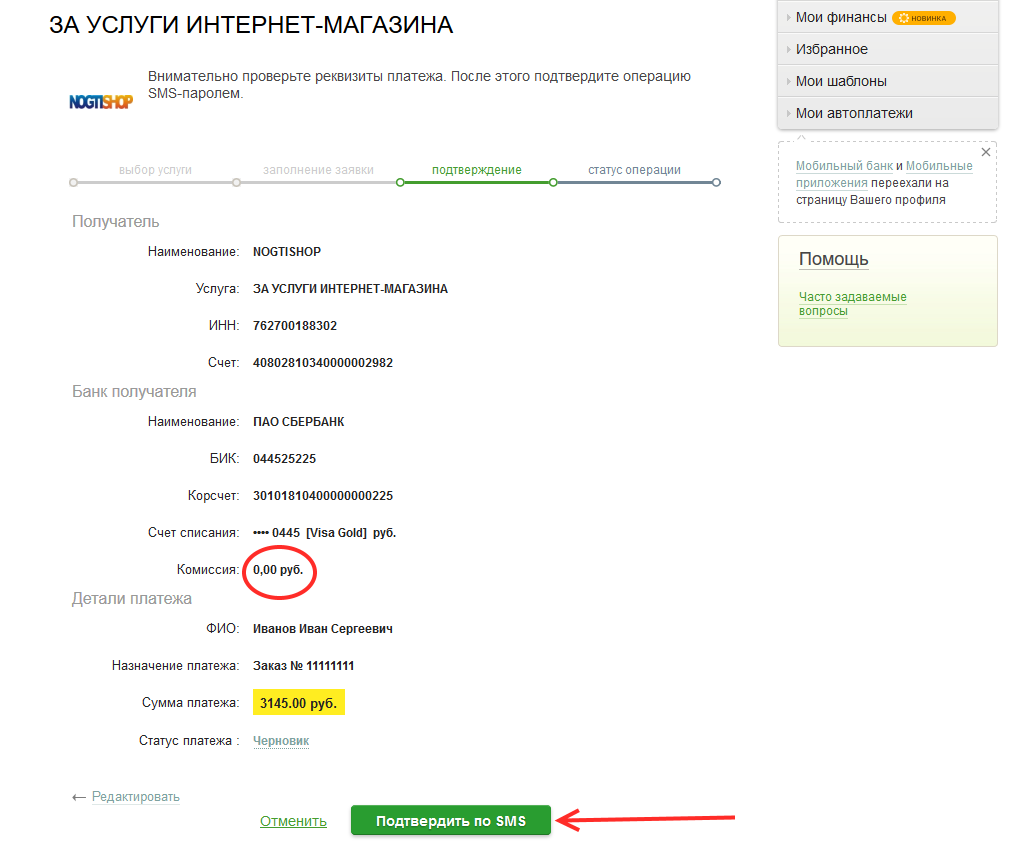Click the ИНН value 762700188302
The image size is (1019, 865).
(x=295, y=326)
